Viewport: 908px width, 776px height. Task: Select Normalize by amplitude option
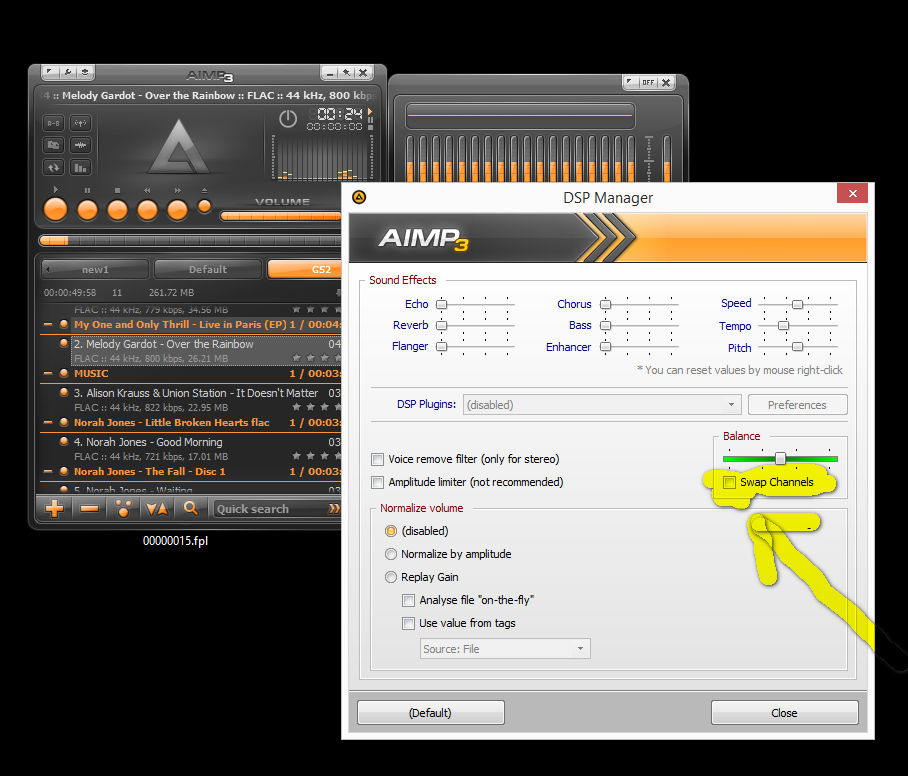tap(391, 554)
